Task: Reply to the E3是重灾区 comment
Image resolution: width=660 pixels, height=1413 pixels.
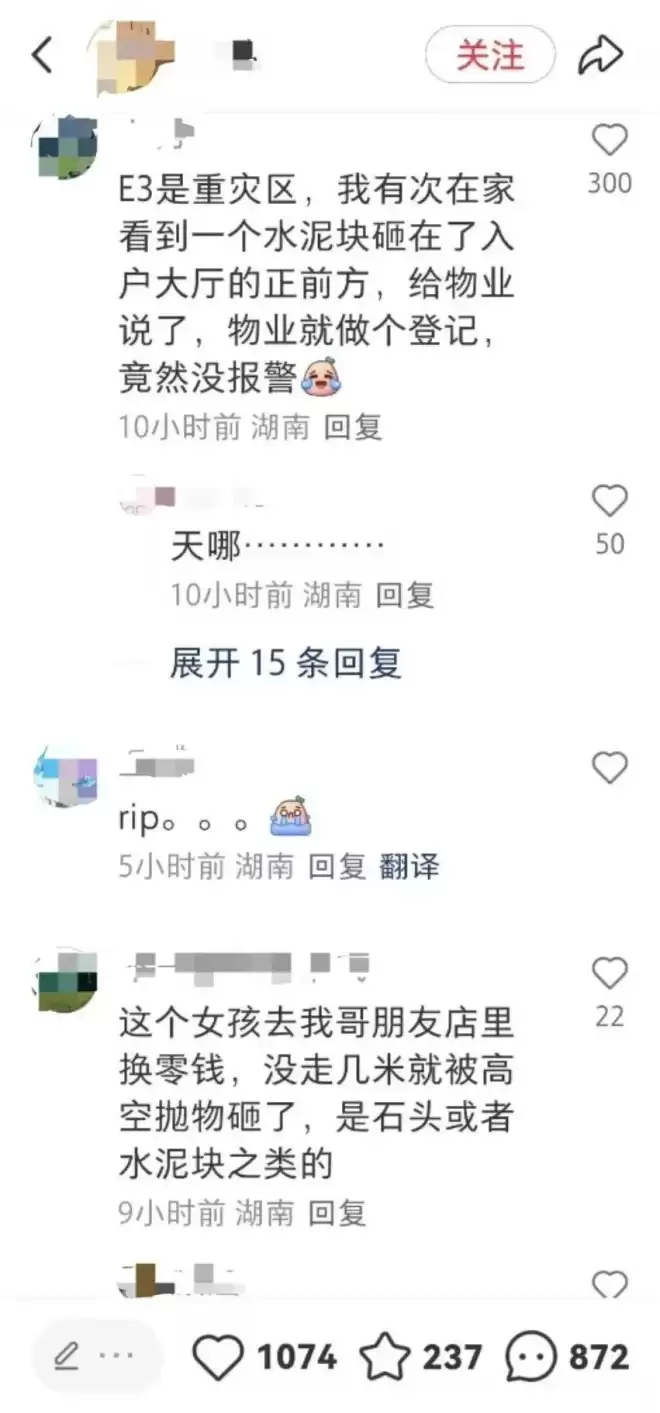Action: click(354, 427)
